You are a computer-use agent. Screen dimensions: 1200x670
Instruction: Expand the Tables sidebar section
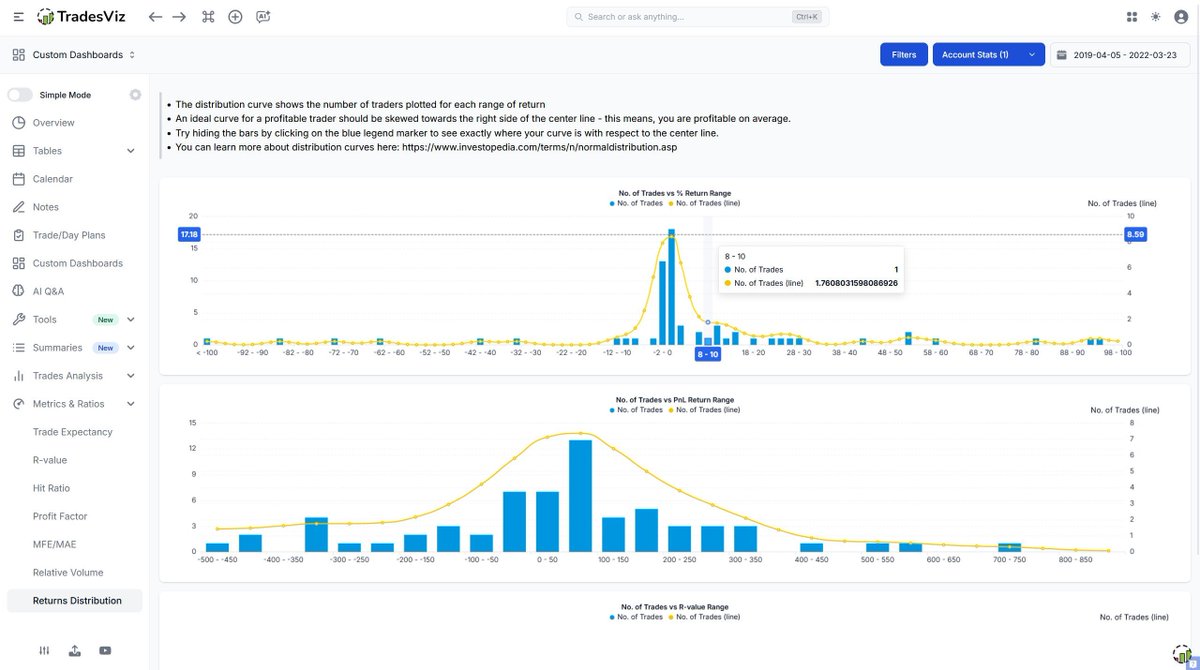[x=130, y=151]
